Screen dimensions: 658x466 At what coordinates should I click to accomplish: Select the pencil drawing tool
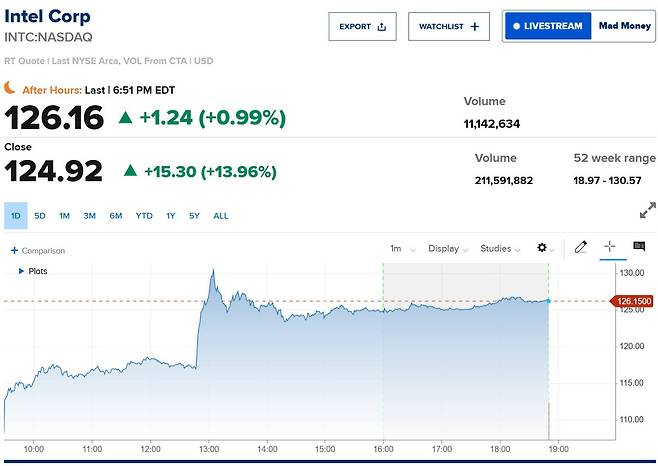click(x=581, y=247)
